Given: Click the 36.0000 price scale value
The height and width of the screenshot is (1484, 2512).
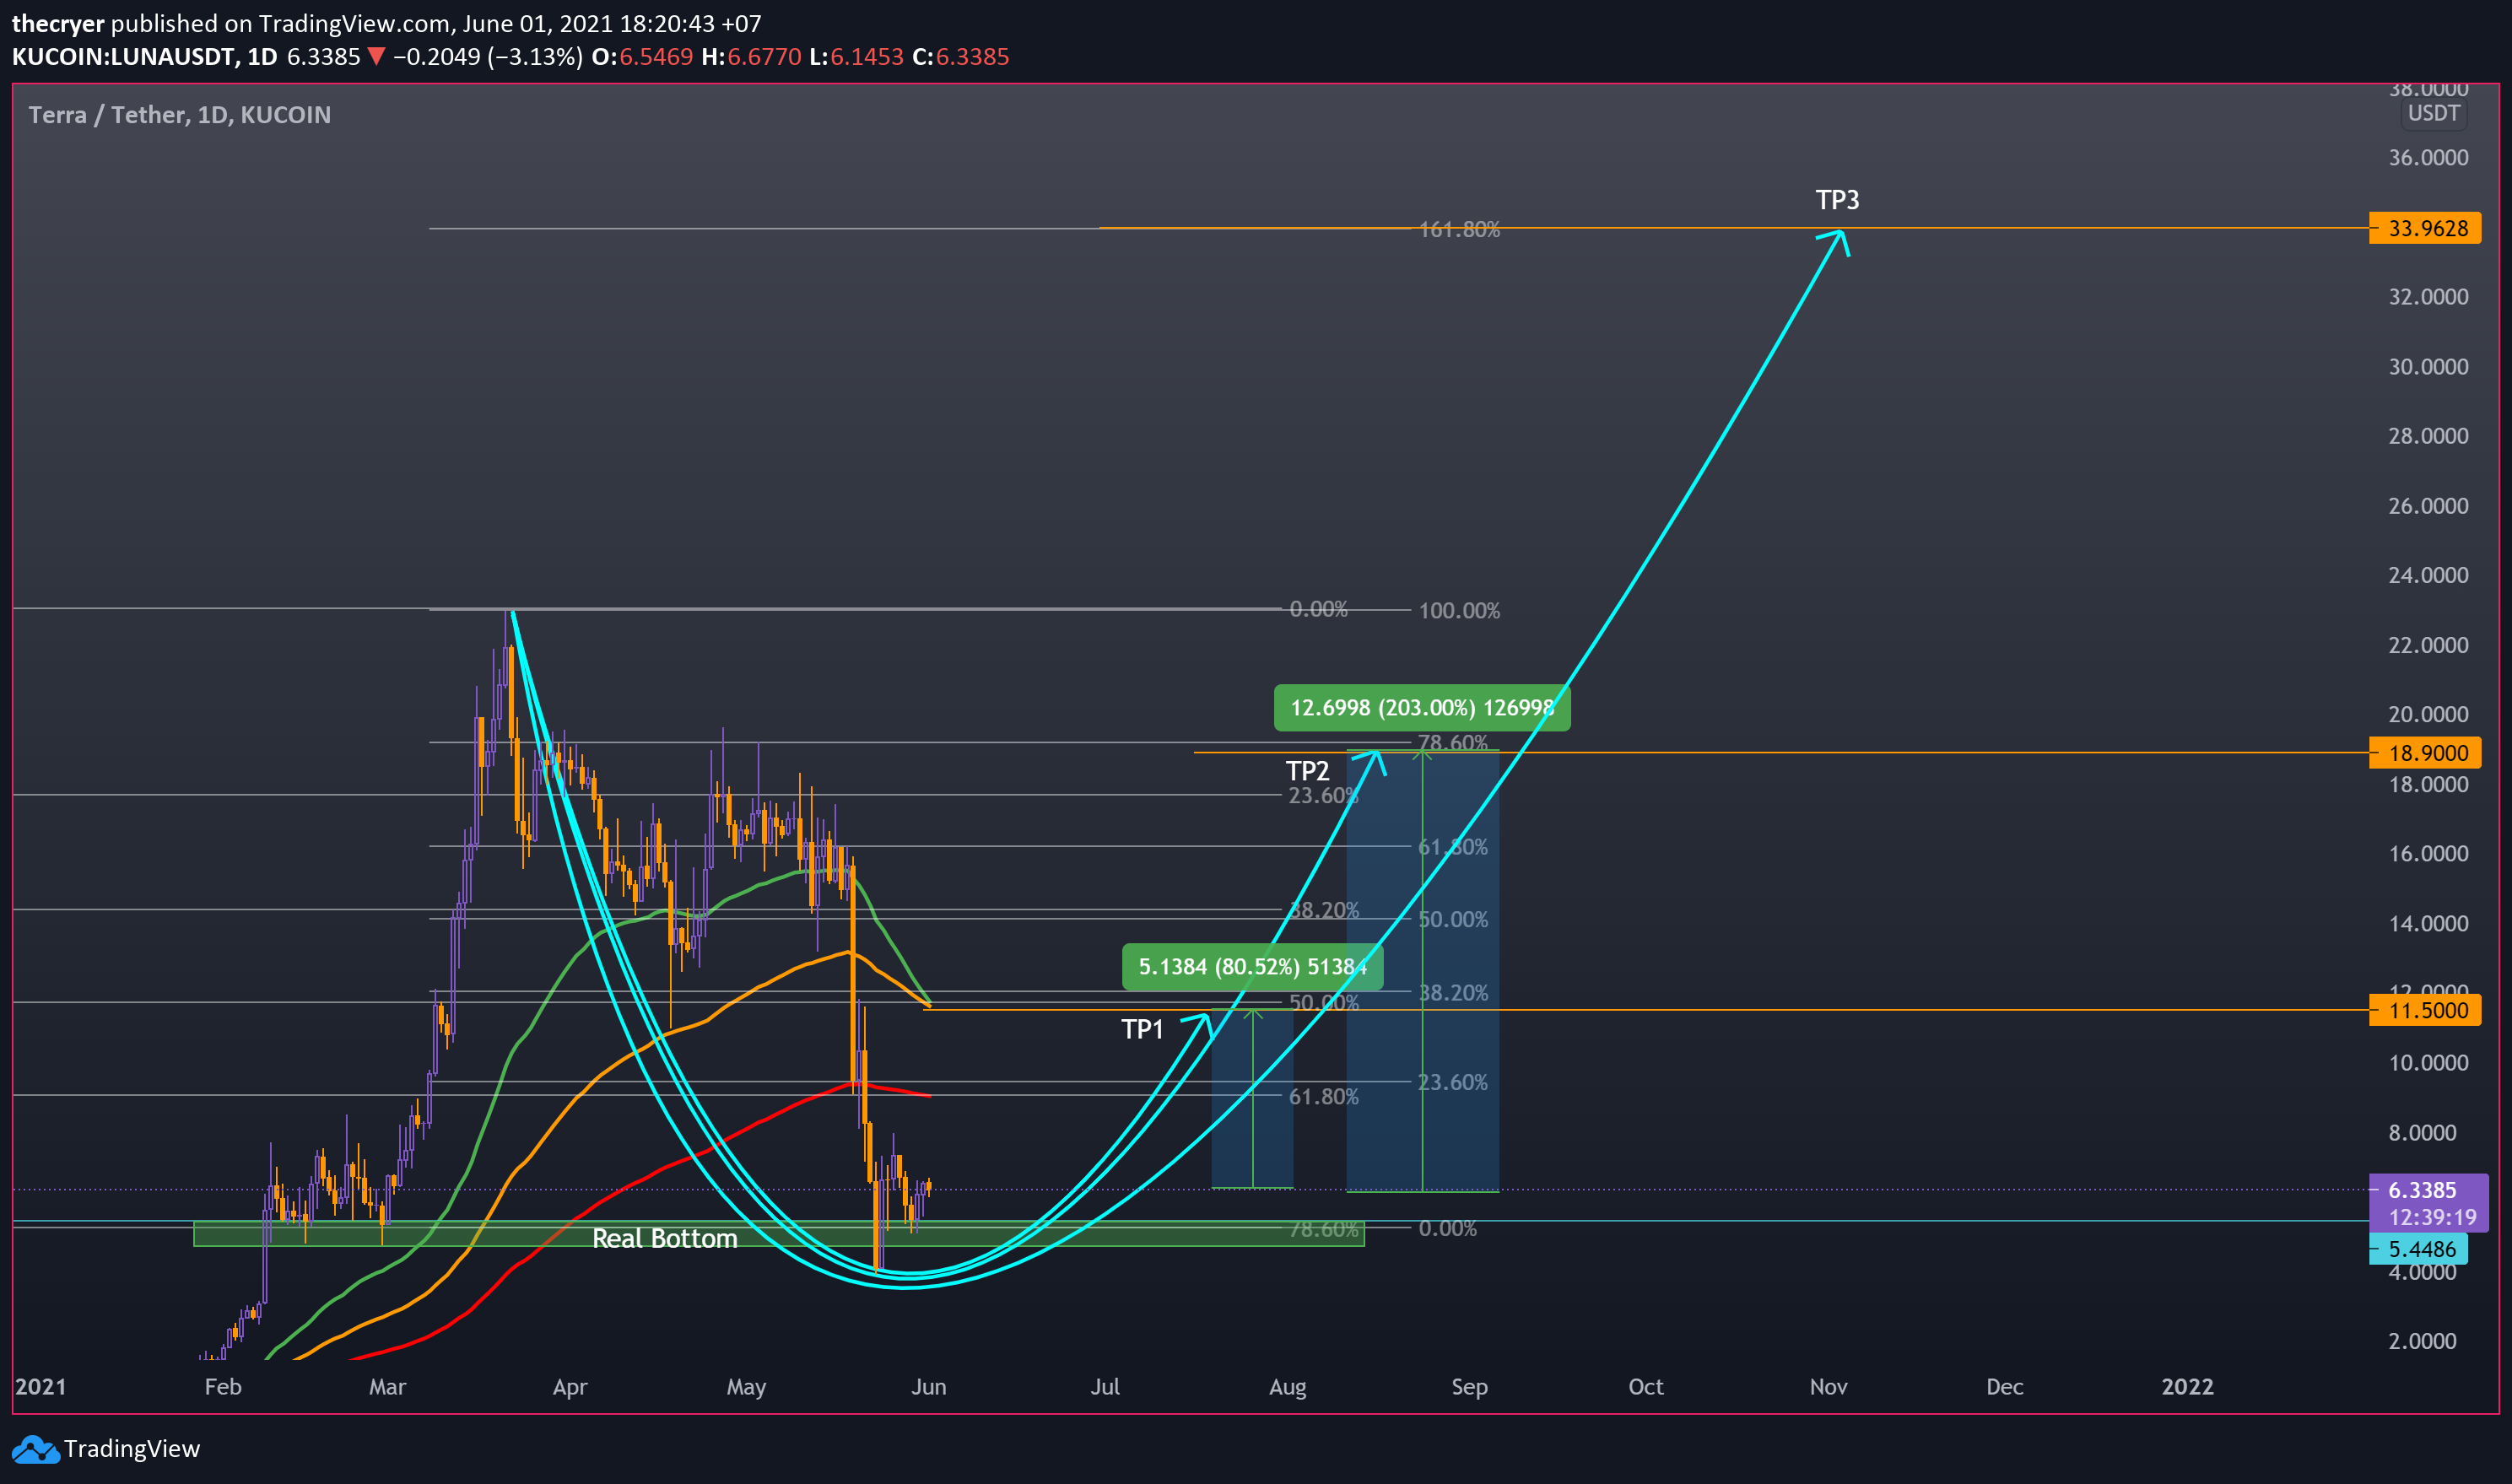Looking at the screenshot, I should pyautogui.click(x=2428, y=158).
